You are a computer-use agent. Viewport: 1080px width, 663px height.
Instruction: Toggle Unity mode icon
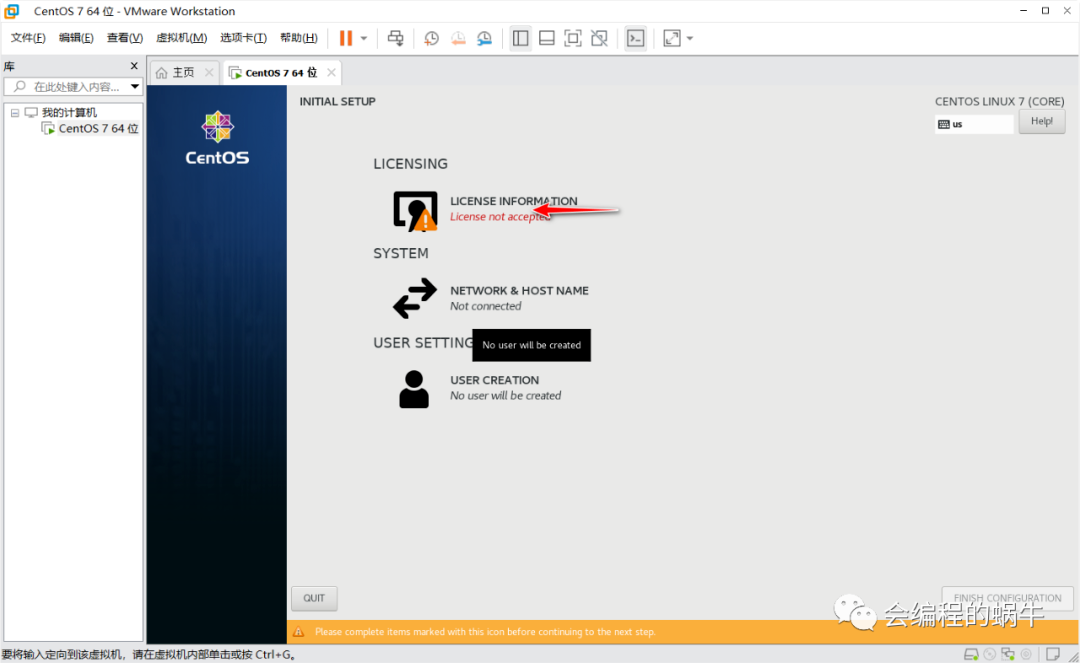coord(599,39)
